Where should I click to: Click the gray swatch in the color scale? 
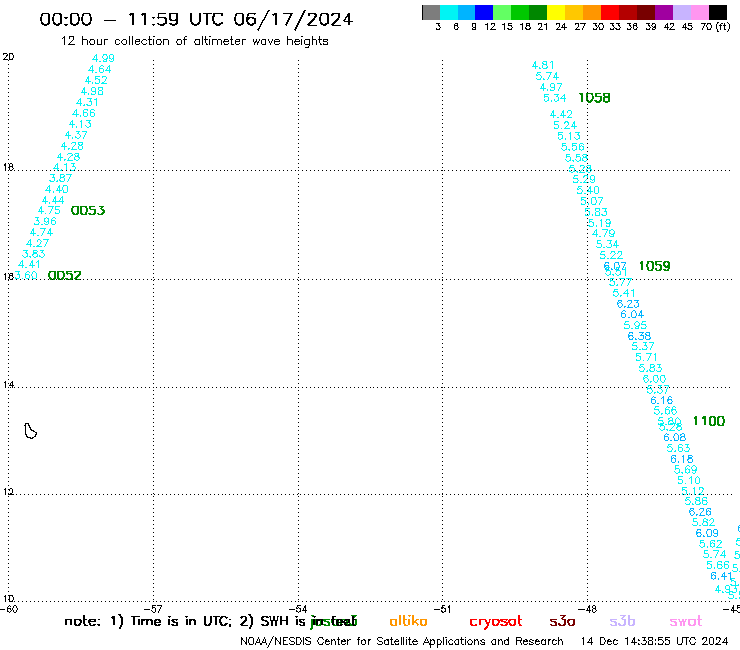pos(431,12)
